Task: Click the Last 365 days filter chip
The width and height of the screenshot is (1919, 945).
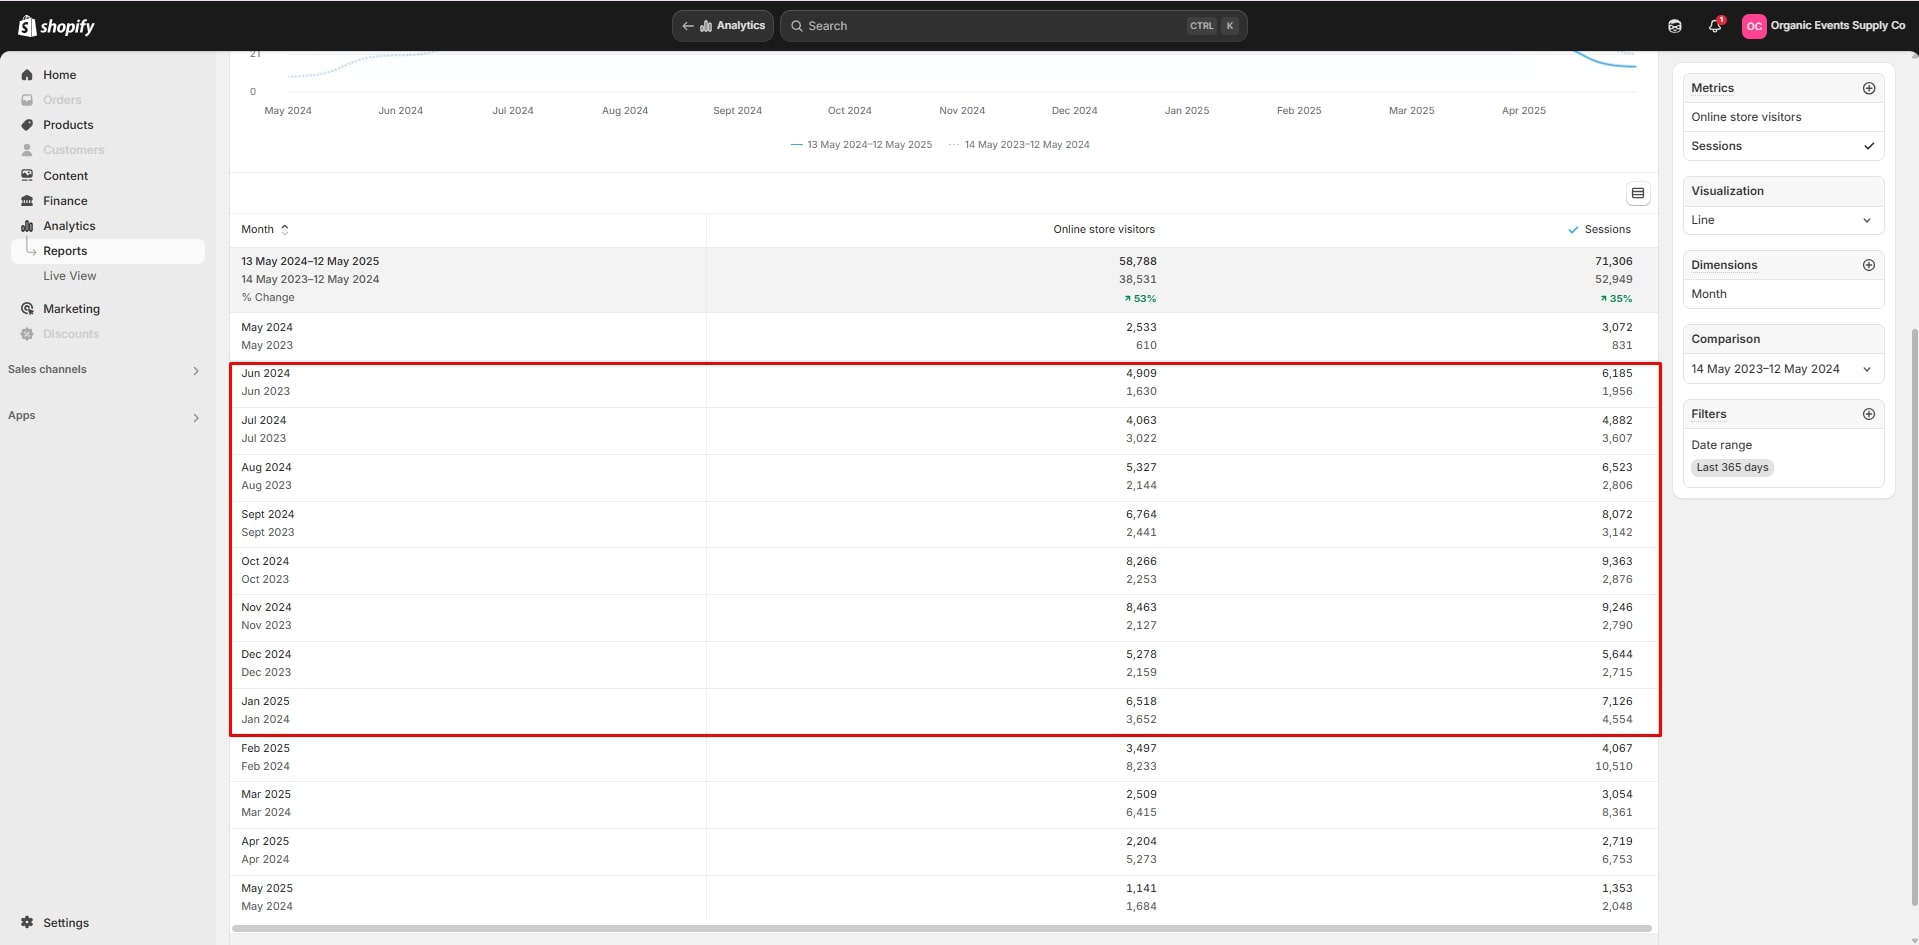Action: (x=1732, y=467)
